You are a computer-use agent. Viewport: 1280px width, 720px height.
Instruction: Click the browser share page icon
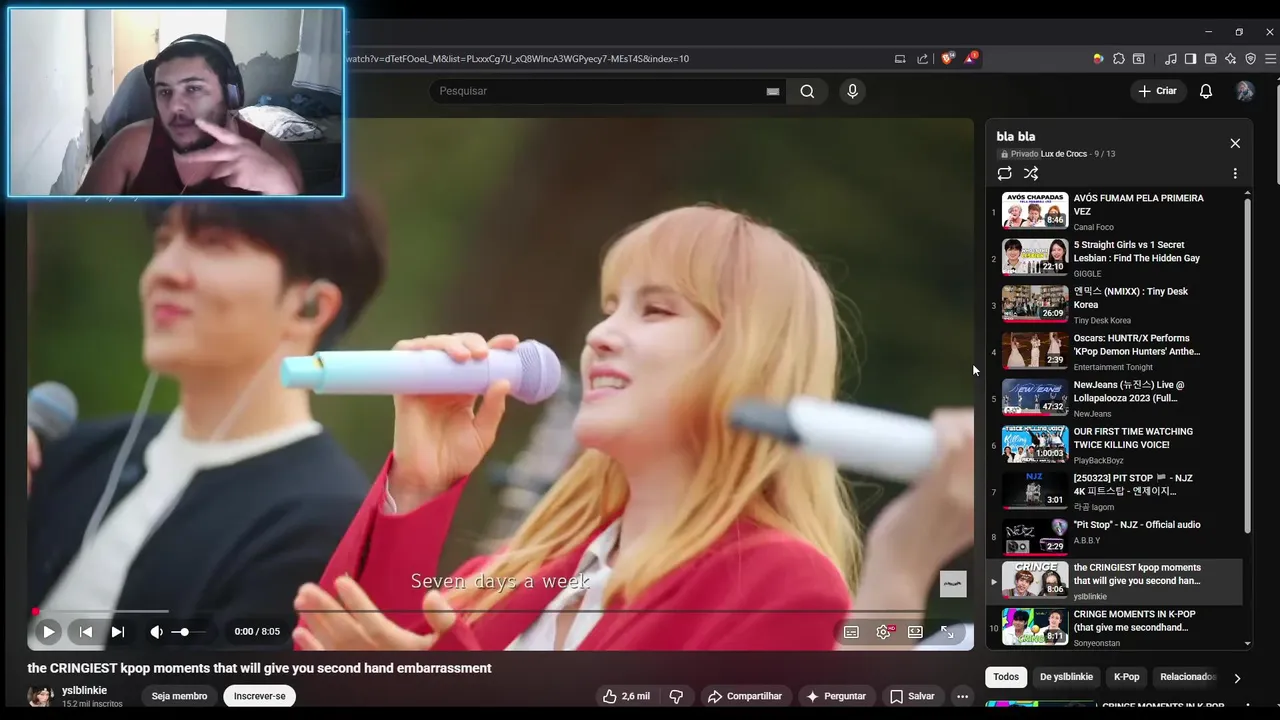922,59
